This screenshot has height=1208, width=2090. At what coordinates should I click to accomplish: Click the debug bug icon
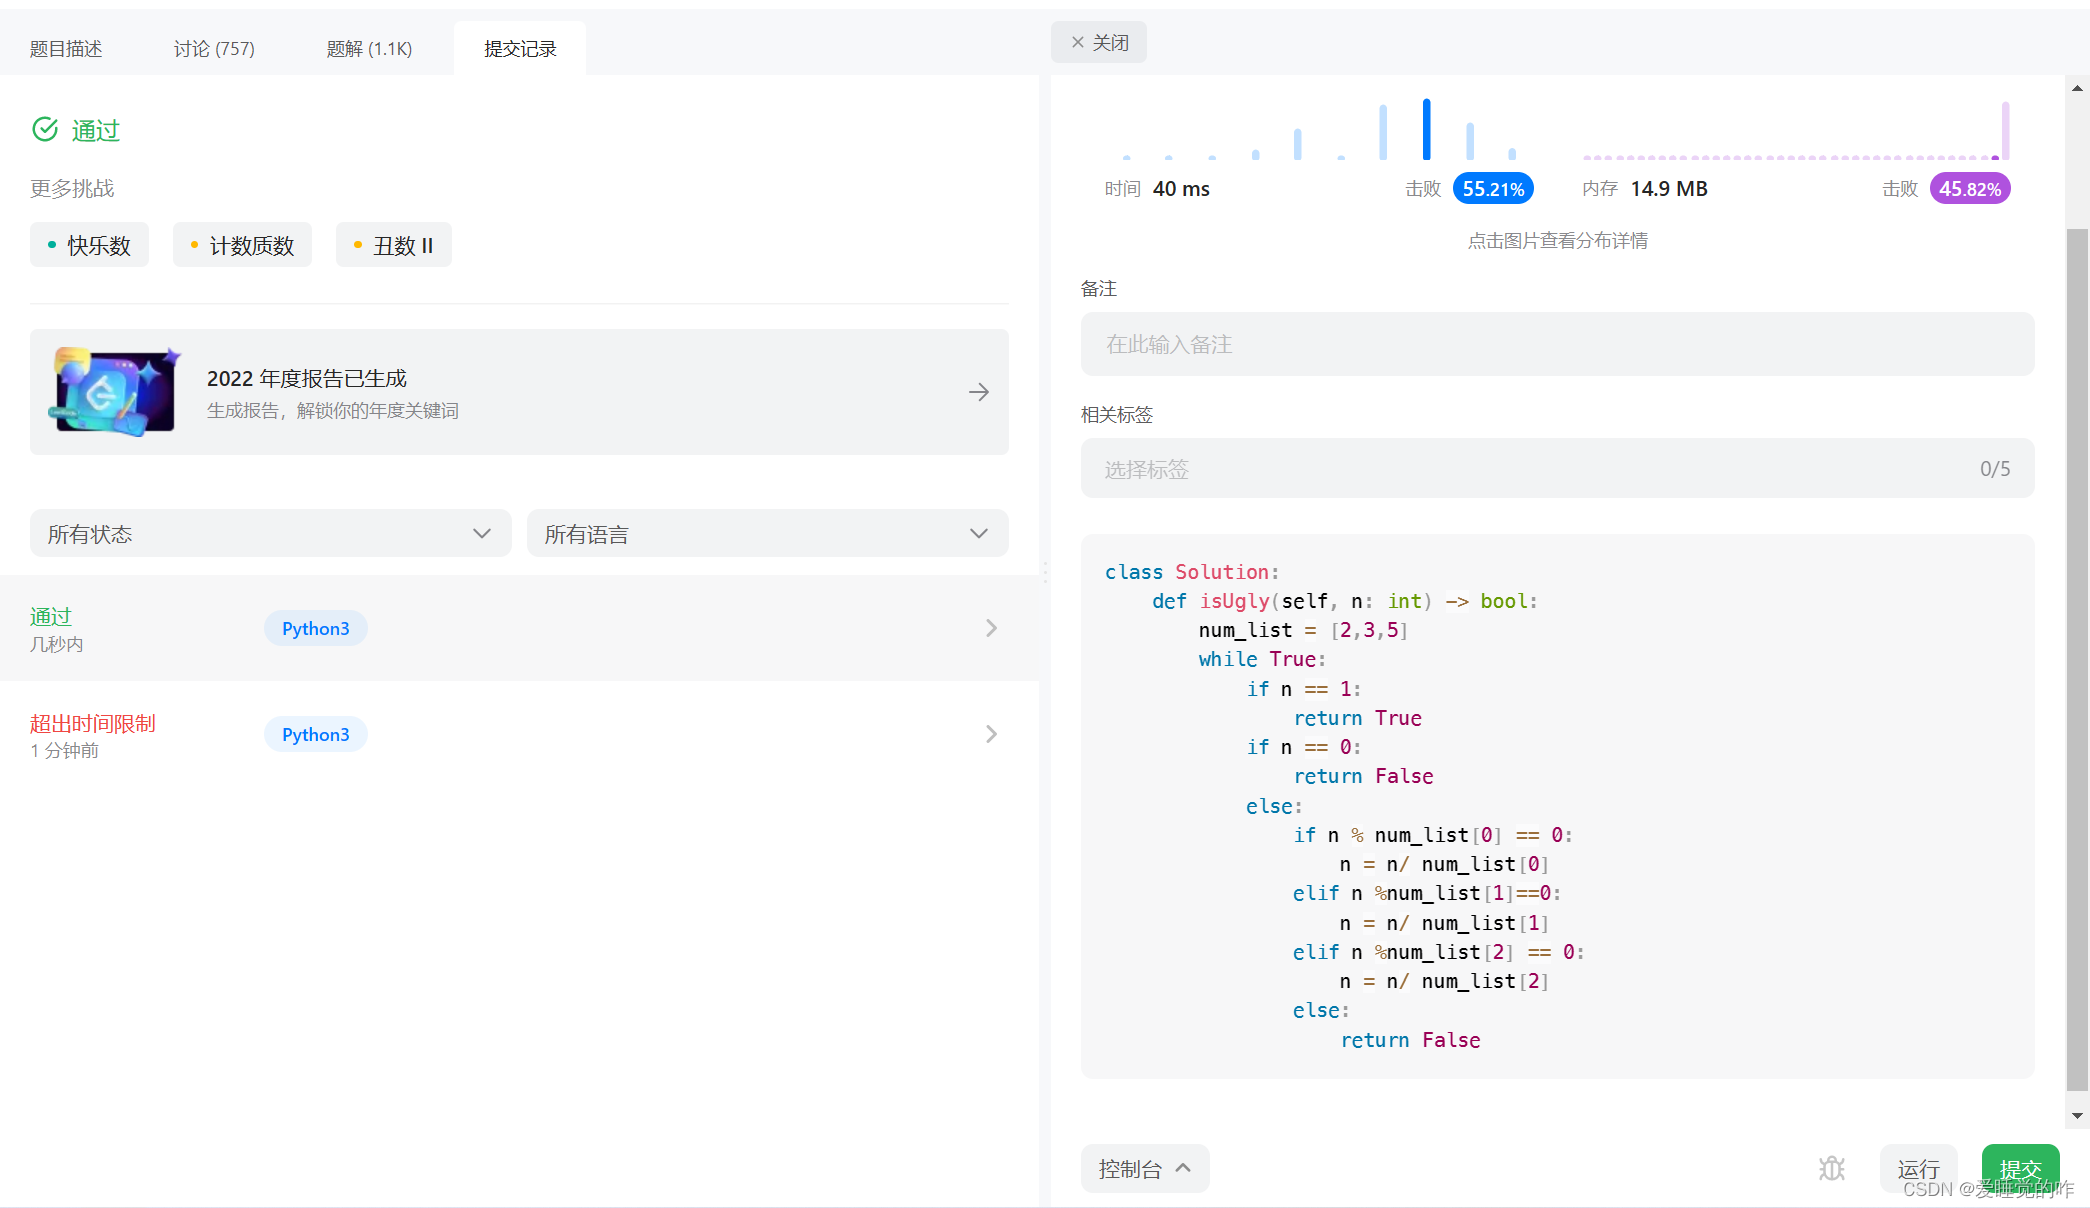pyautogui.click(x=1831, y=1168)
